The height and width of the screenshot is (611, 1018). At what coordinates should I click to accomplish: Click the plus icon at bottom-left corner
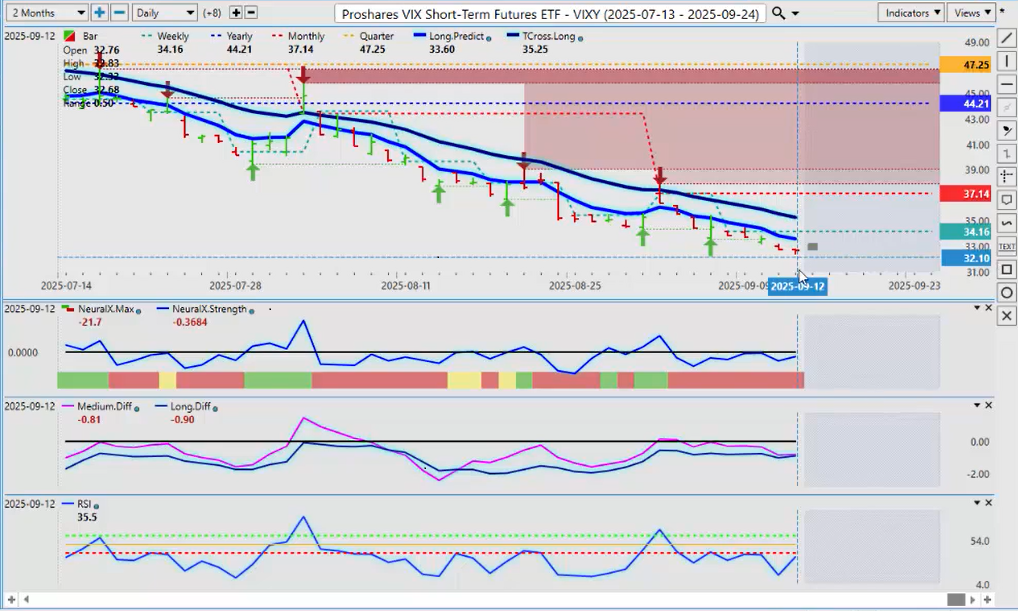point(11,600)
